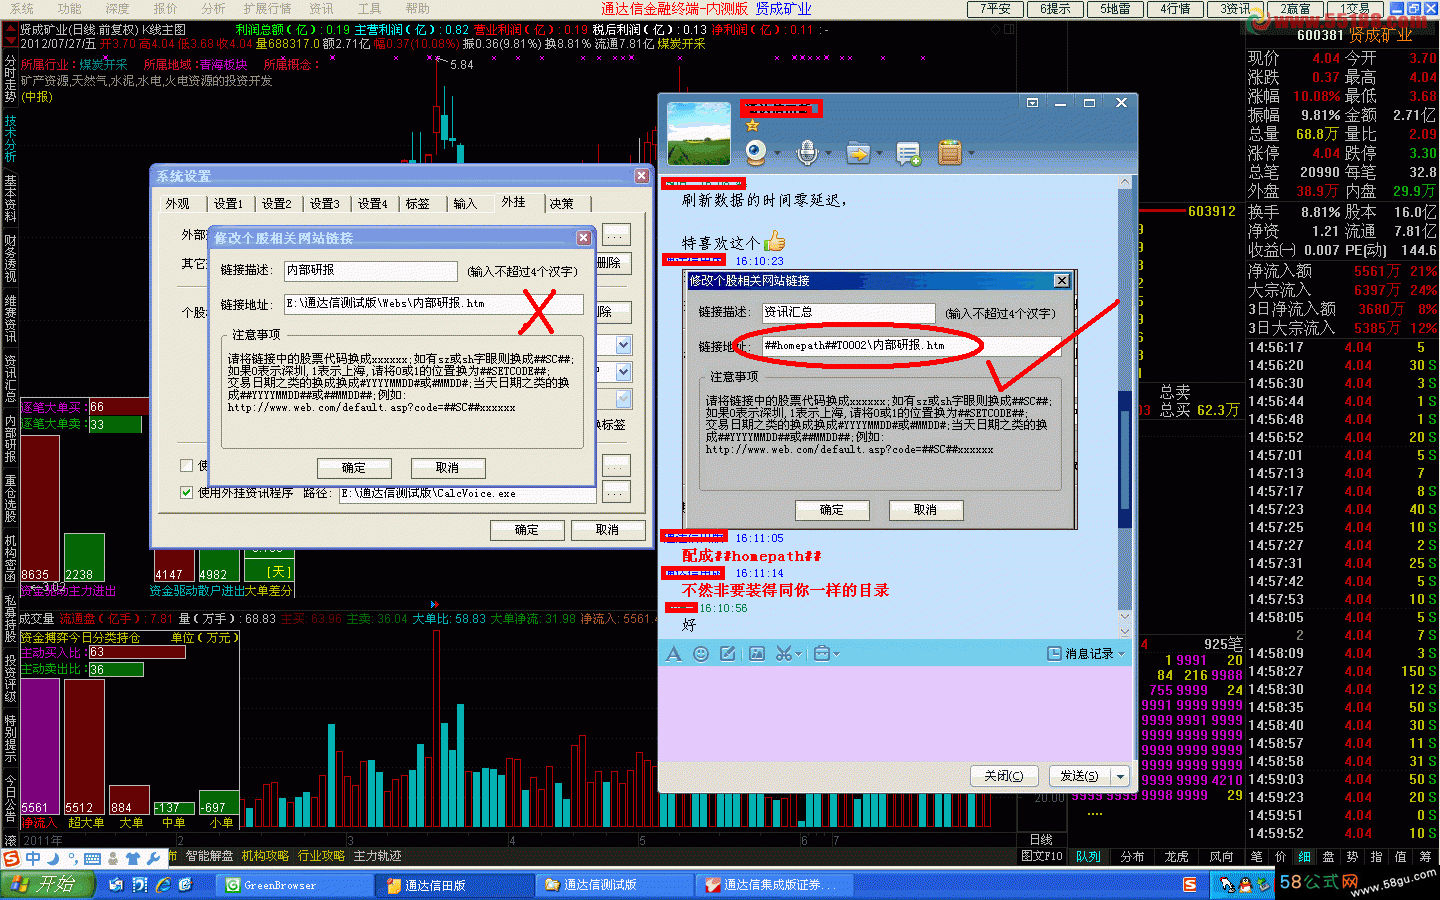The height and width of the screenshot is (900, 1440).
Task: Insert an image into chat message
Action: coord(757,654)
